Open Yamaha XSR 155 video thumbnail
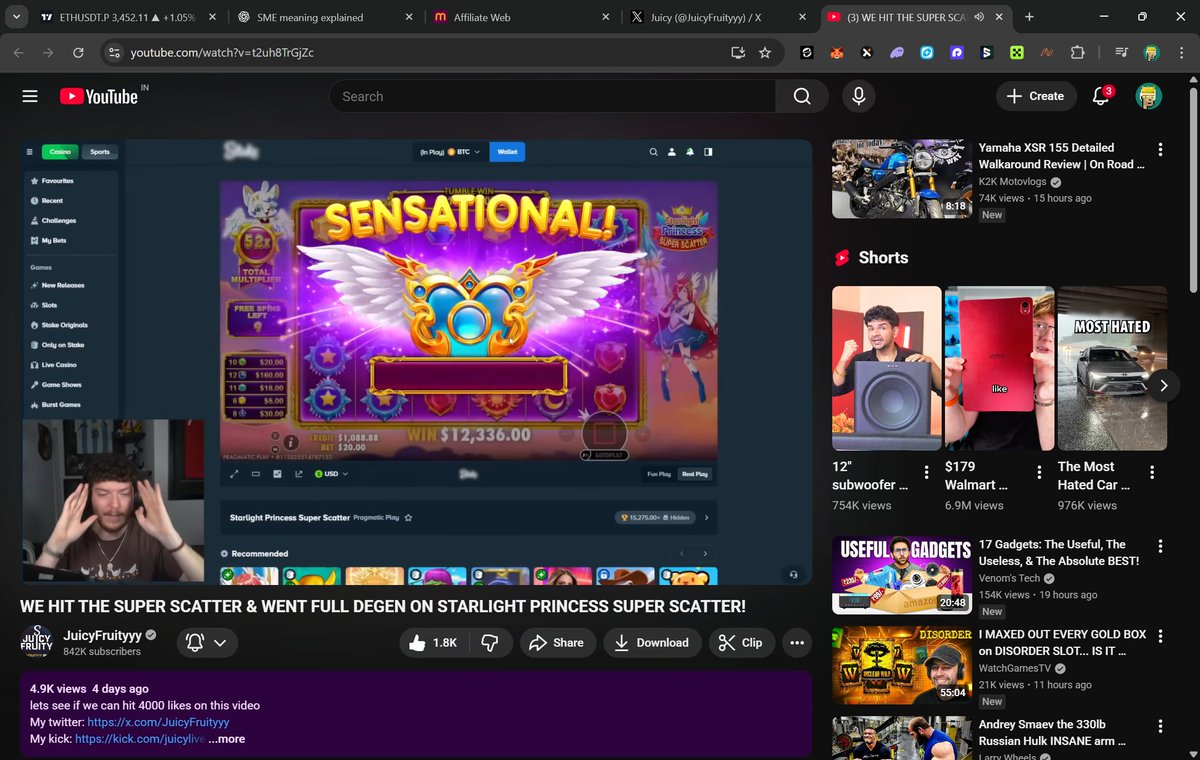 pos(901,179)
